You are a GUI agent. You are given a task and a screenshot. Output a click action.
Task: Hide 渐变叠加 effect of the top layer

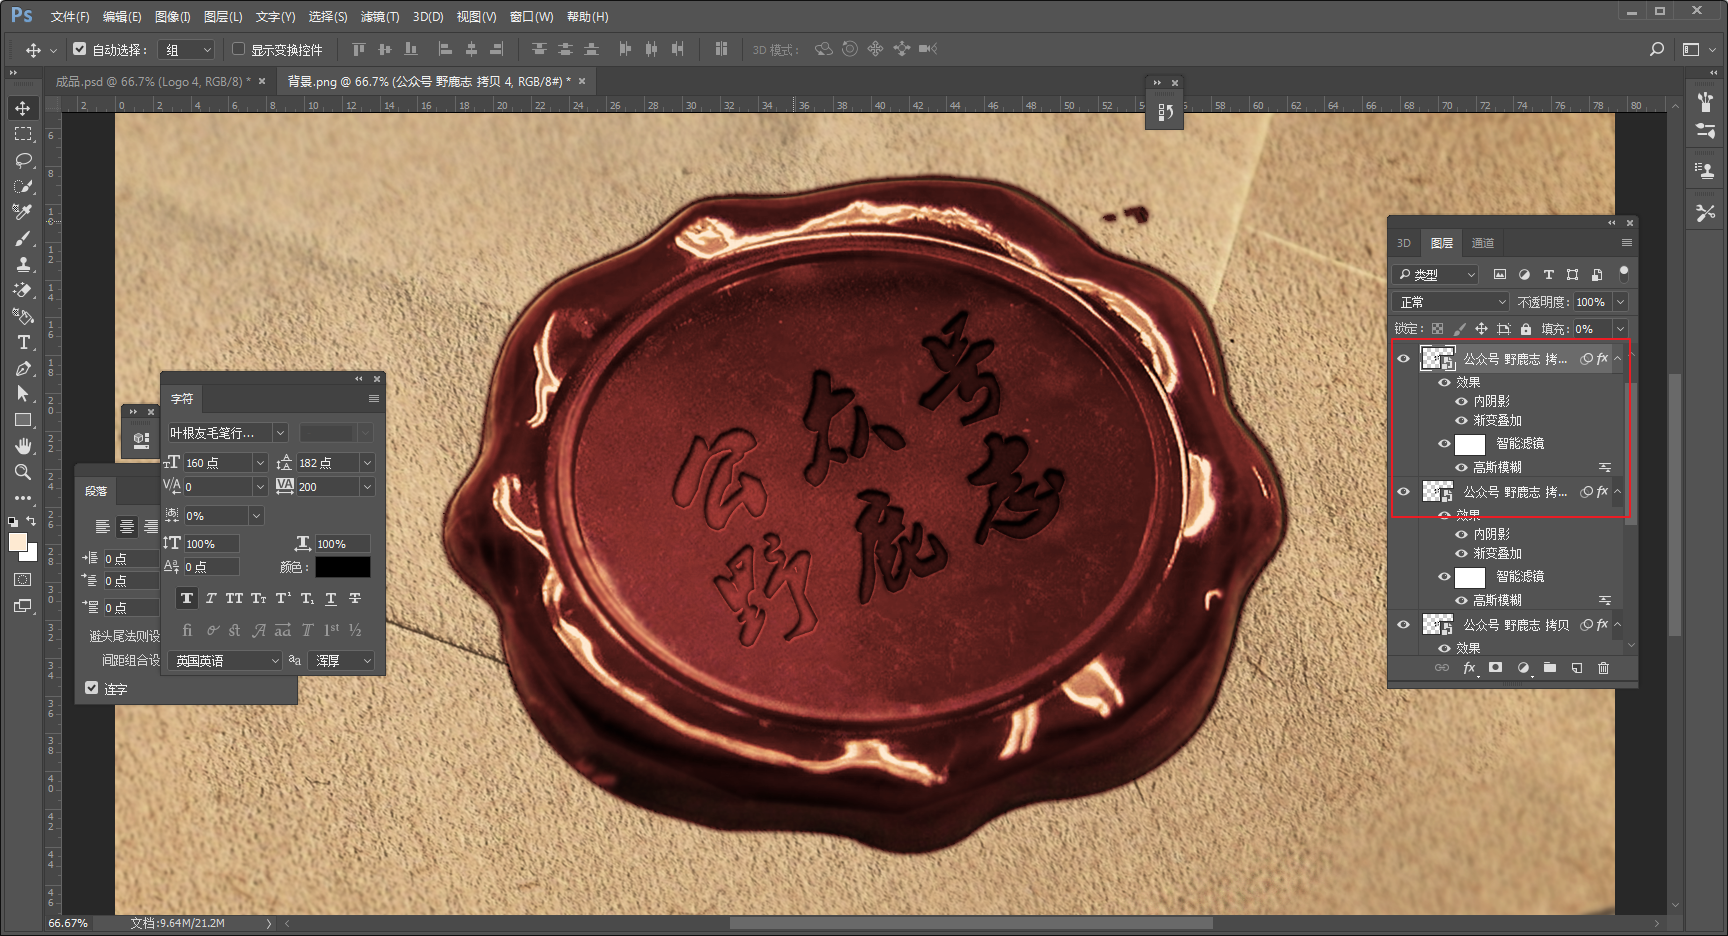click(x=1461, y=420)
